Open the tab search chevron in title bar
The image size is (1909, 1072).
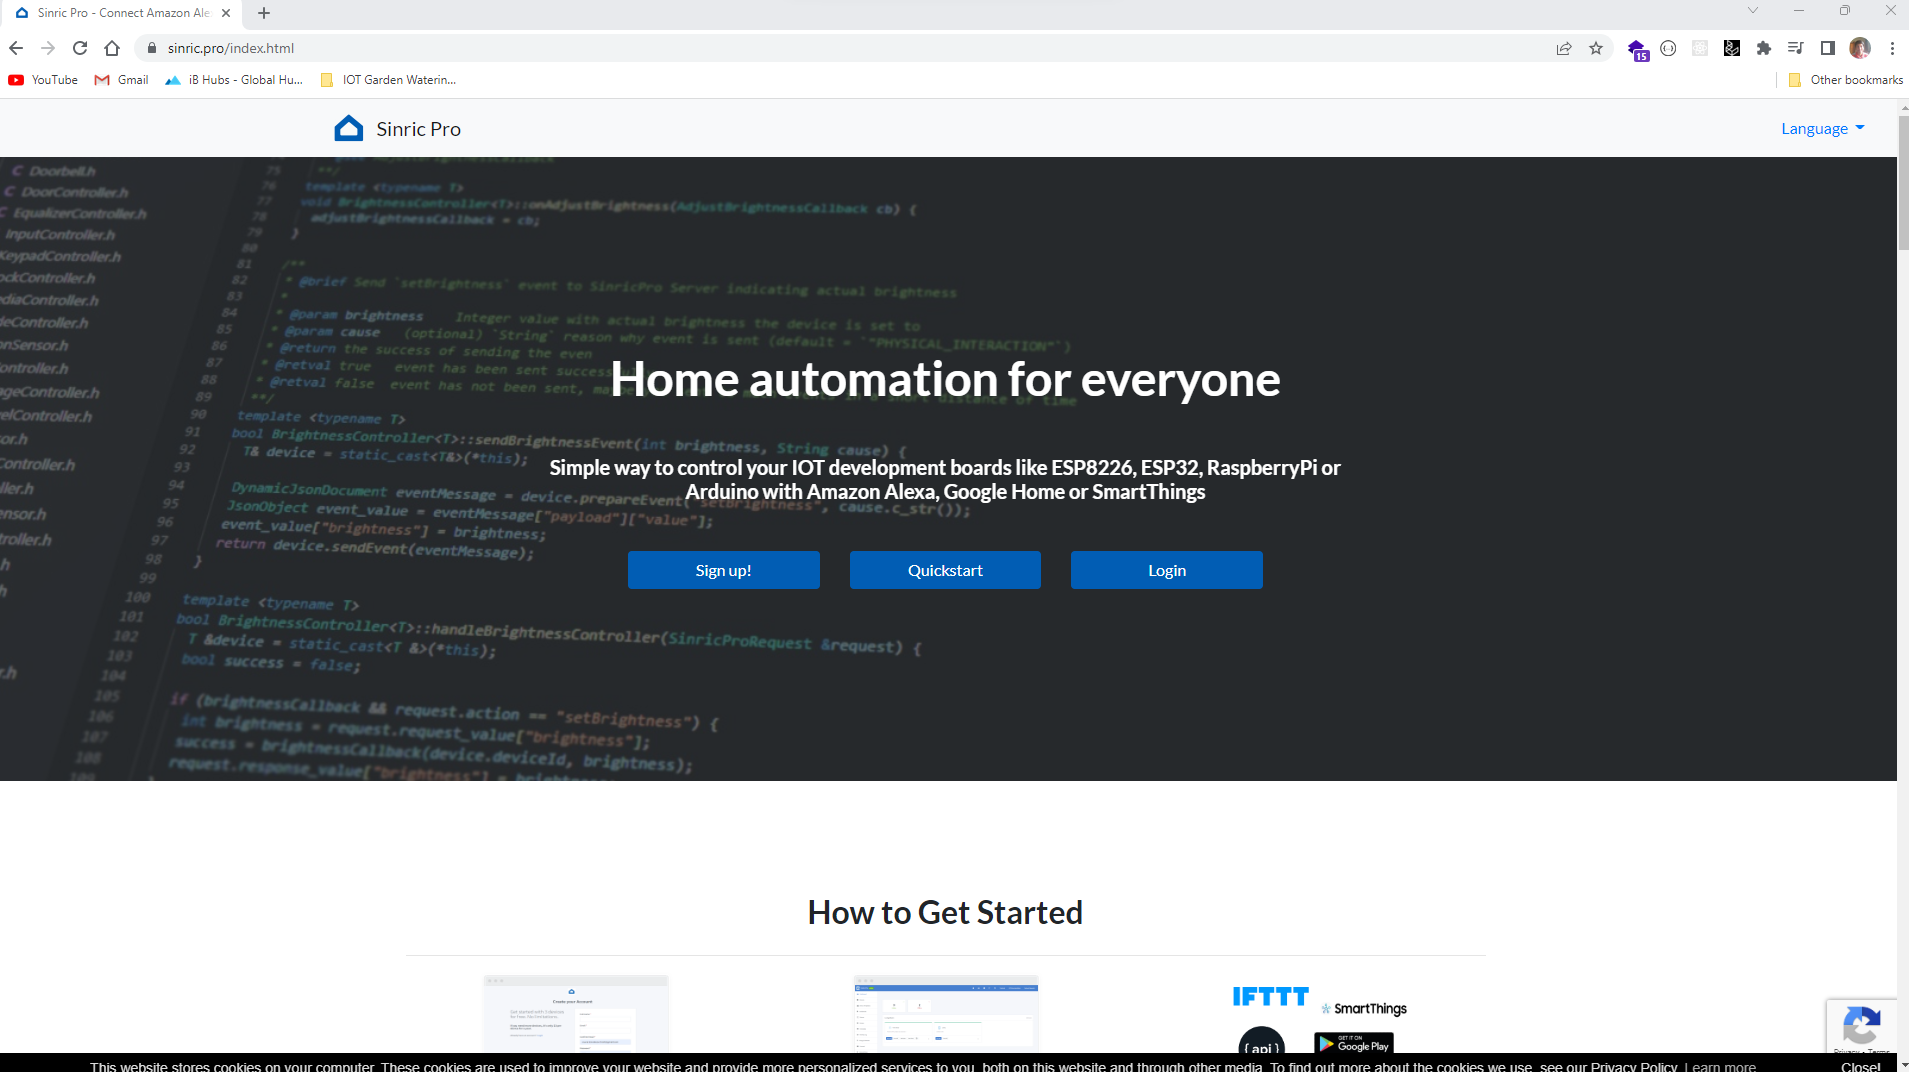tap(1753, 10)
